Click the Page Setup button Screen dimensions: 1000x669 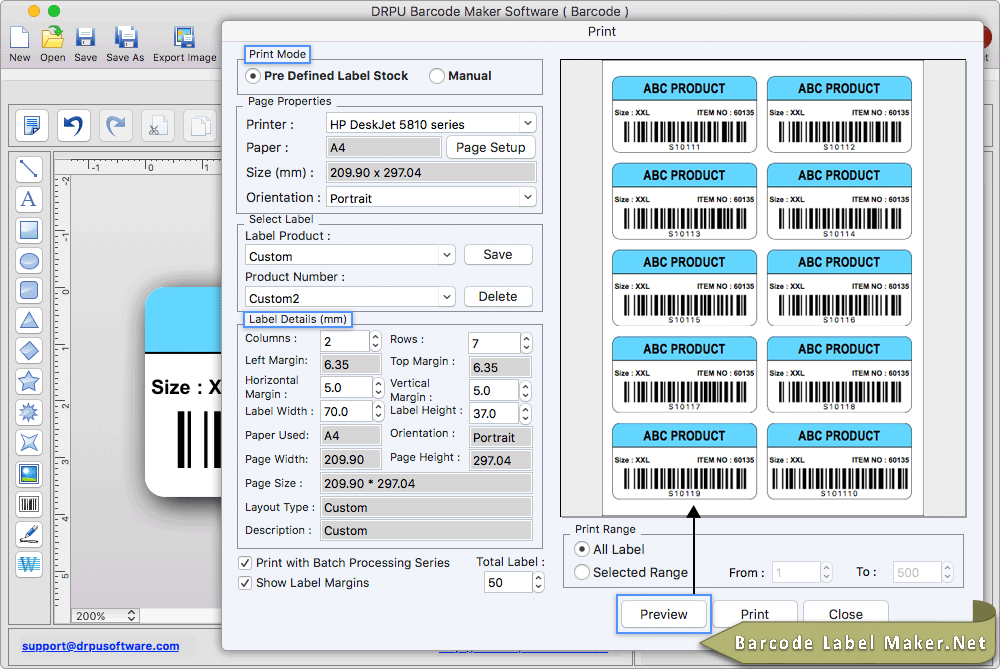(490, 147)
